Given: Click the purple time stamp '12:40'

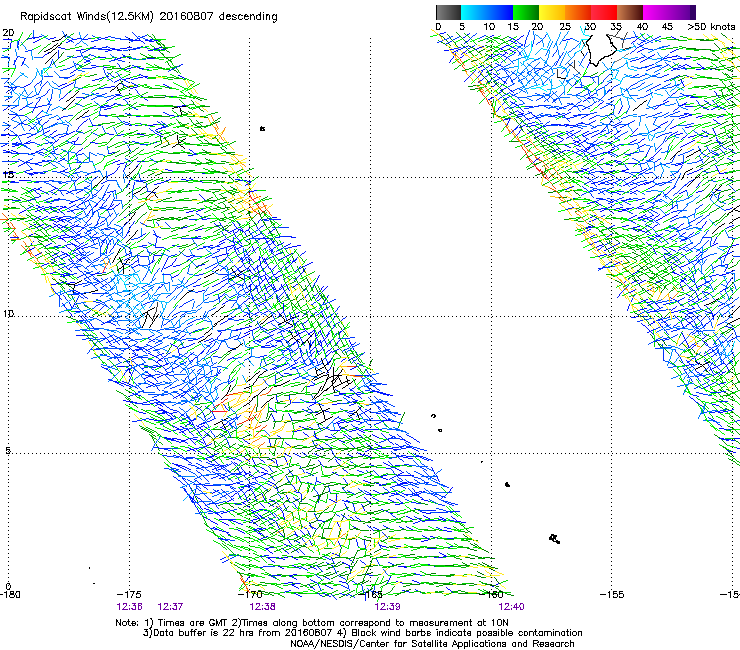Looking at the screenshot, I should coord(512,607).
